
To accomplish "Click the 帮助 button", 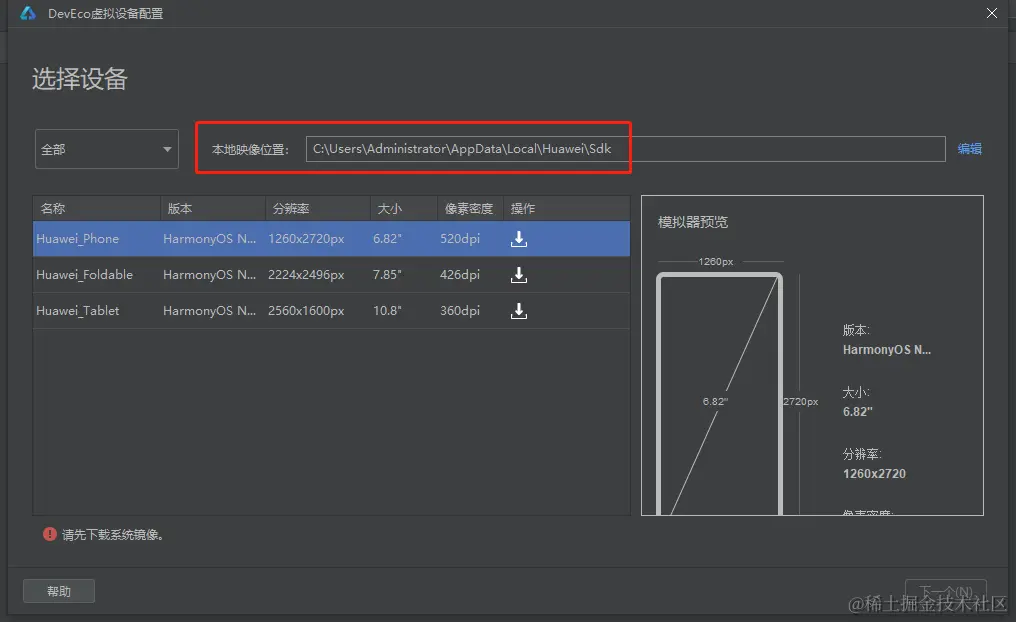I will 59,591.
